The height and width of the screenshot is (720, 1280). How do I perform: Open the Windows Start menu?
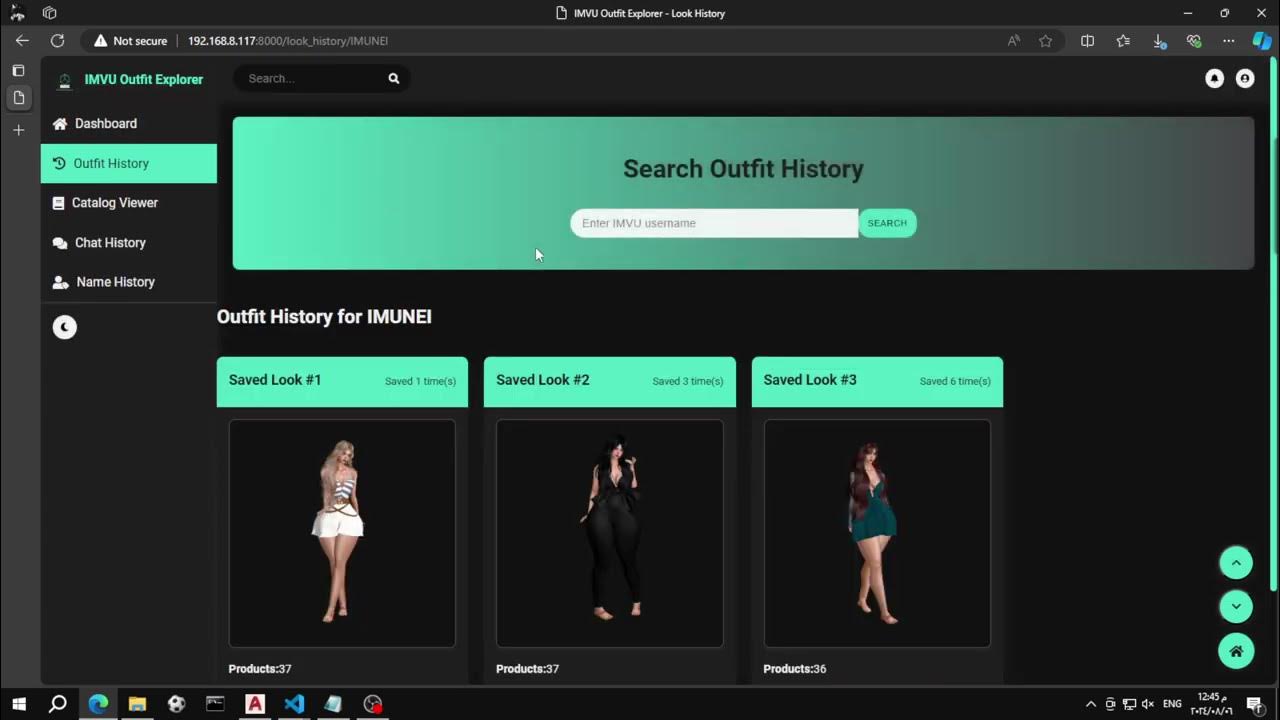pyautogui.click(x=19, y=704)
